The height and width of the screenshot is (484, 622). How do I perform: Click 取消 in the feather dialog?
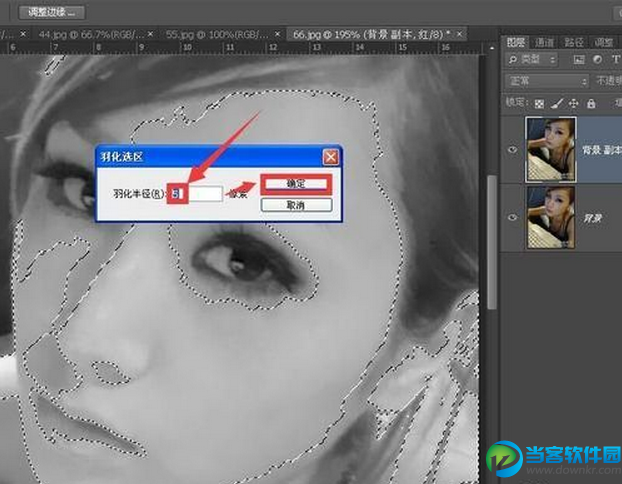(x=296, y=205)
